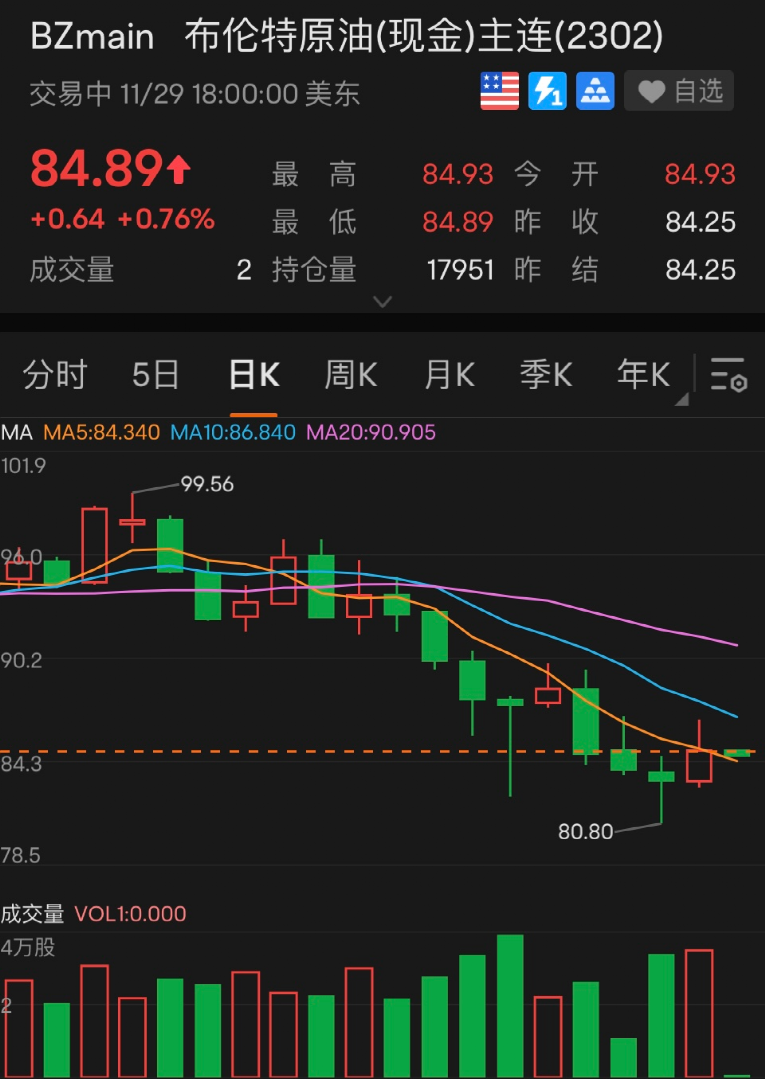Screen dimensions: 765x1079
Task: Tap the current price 84.89
Action: (96, 169)
